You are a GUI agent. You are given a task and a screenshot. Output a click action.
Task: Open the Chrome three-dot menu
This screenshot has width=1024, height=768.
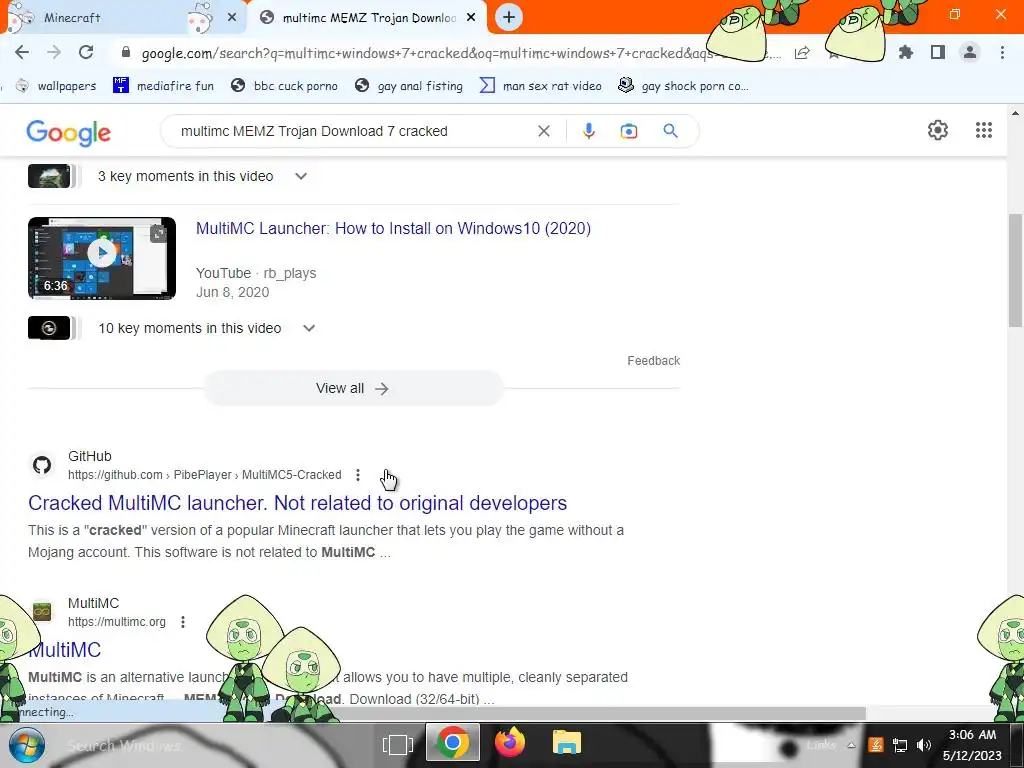coord(1002,53)
